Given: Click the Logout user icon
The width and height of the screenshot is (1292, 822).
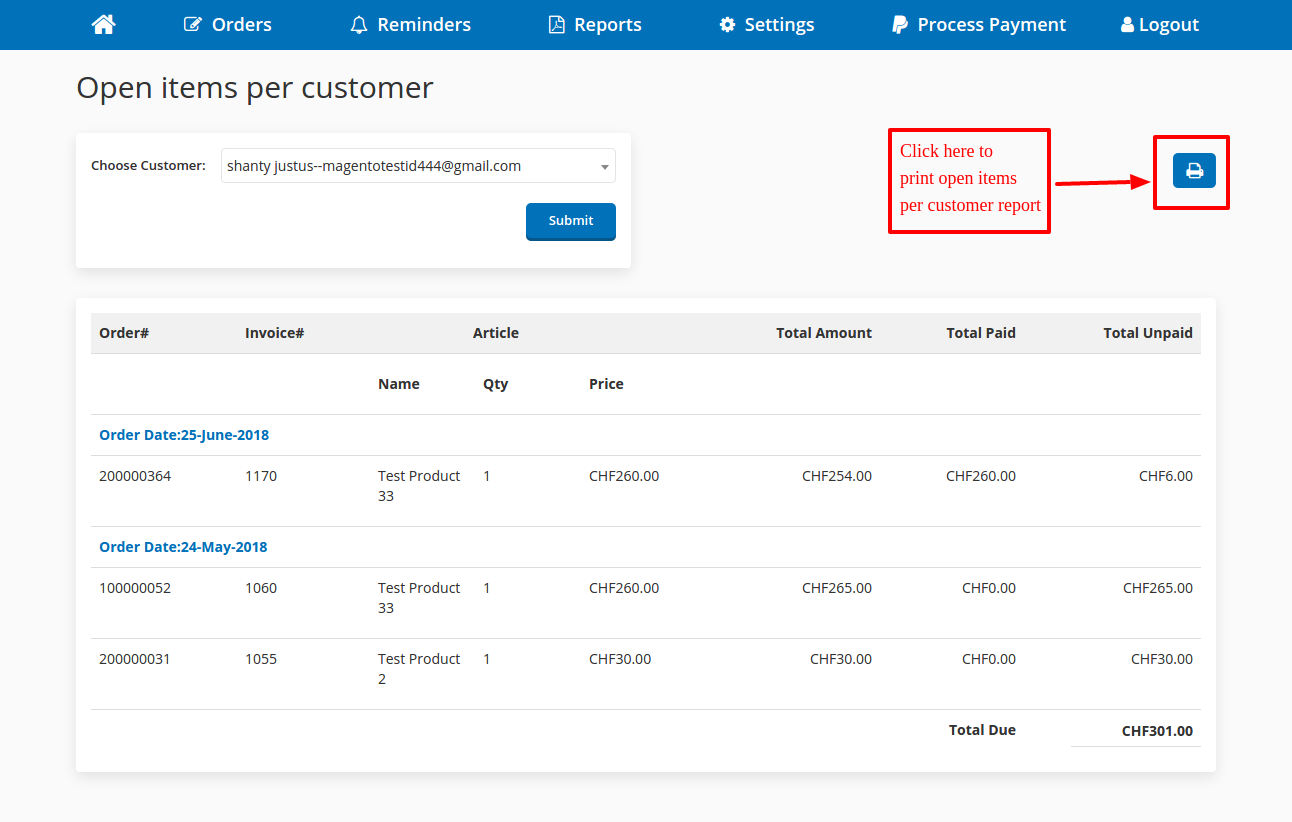Looking at the screenshot, I should pos(1127,25).
